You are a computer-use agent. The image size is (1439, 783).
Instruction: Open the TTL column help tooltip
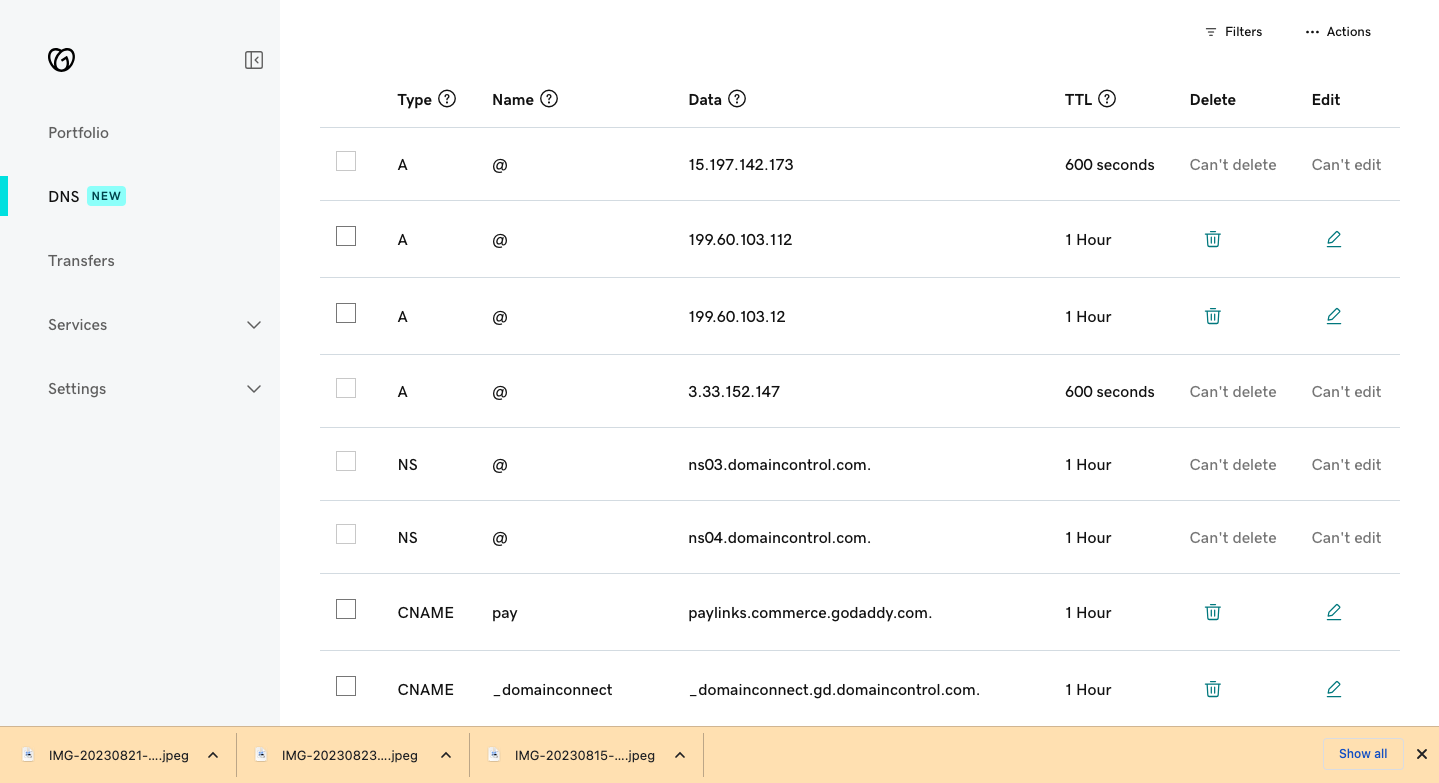coord(1107,98)
